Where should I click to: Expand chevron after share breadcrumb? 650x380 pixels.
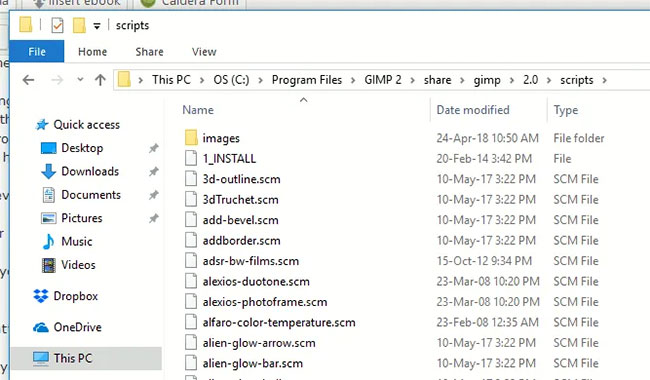tap(462, 80)
